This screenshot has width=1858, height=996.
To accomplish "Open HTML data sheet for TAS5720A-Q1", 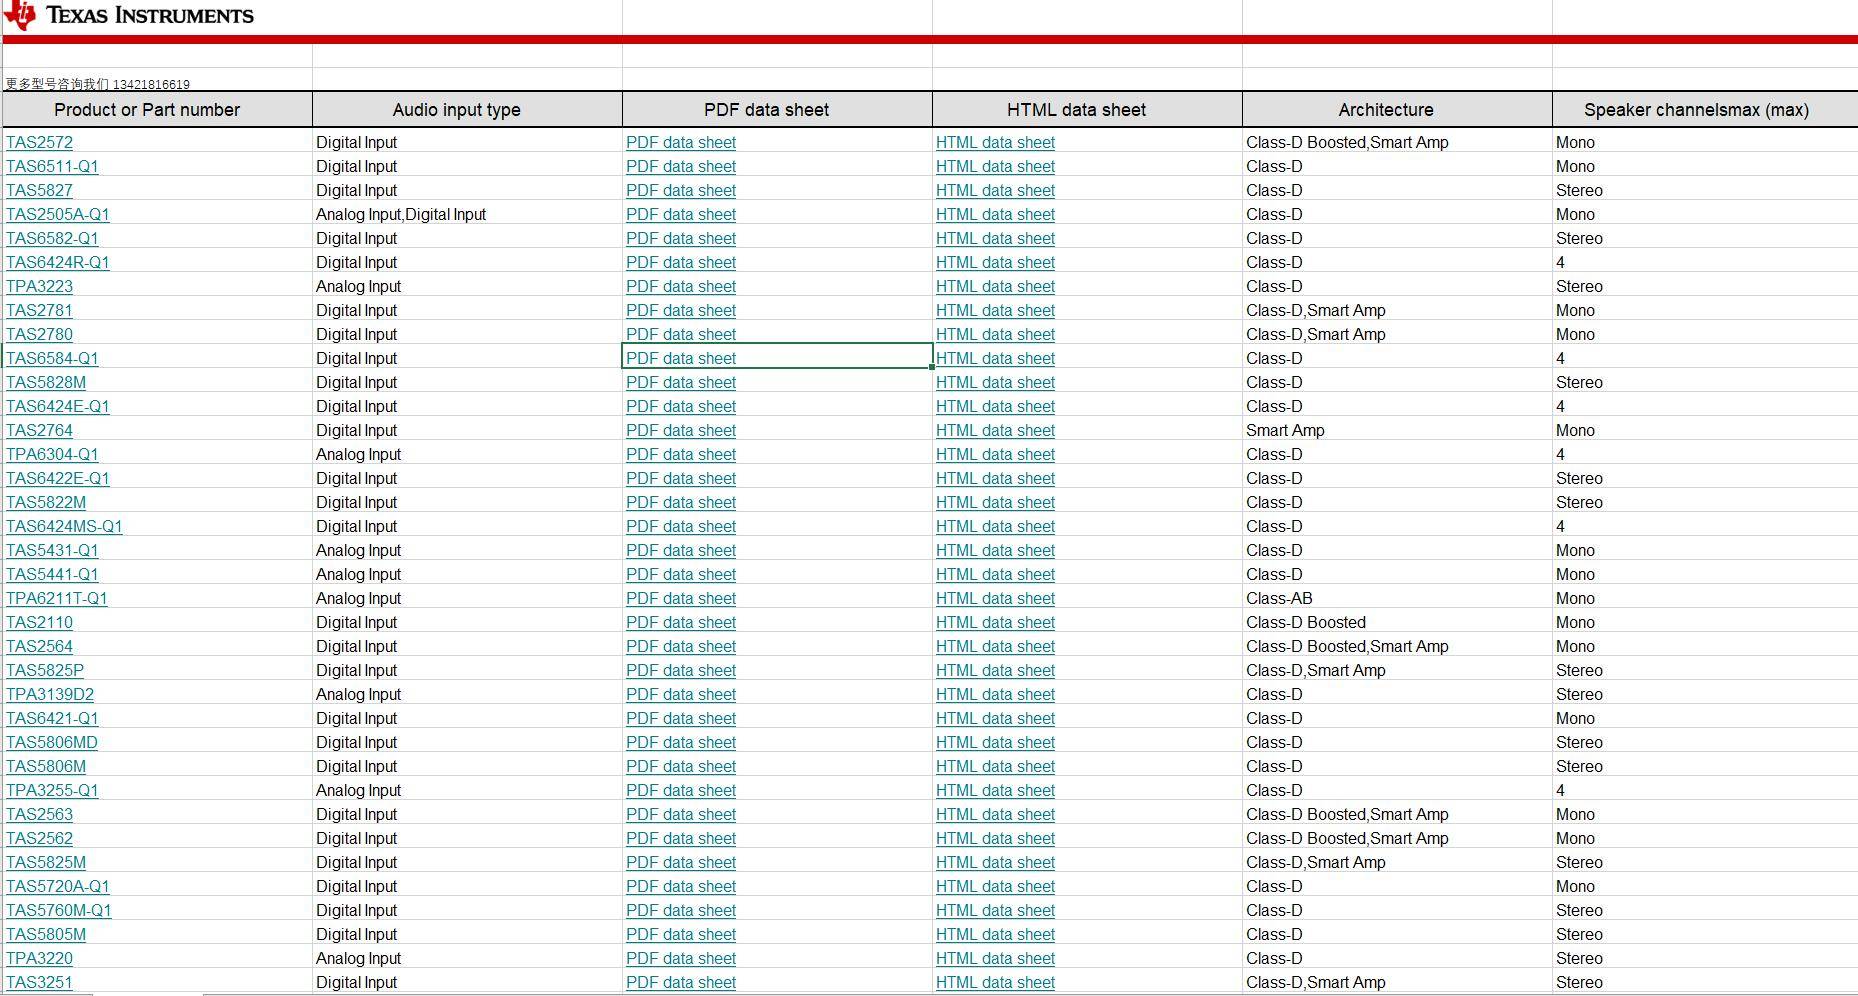I will click(995, 887).
